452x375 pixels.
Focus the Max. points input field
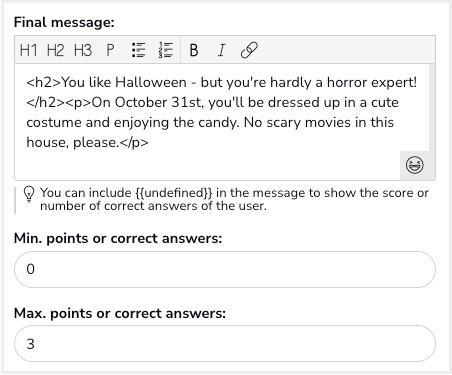tap(225, 344)
